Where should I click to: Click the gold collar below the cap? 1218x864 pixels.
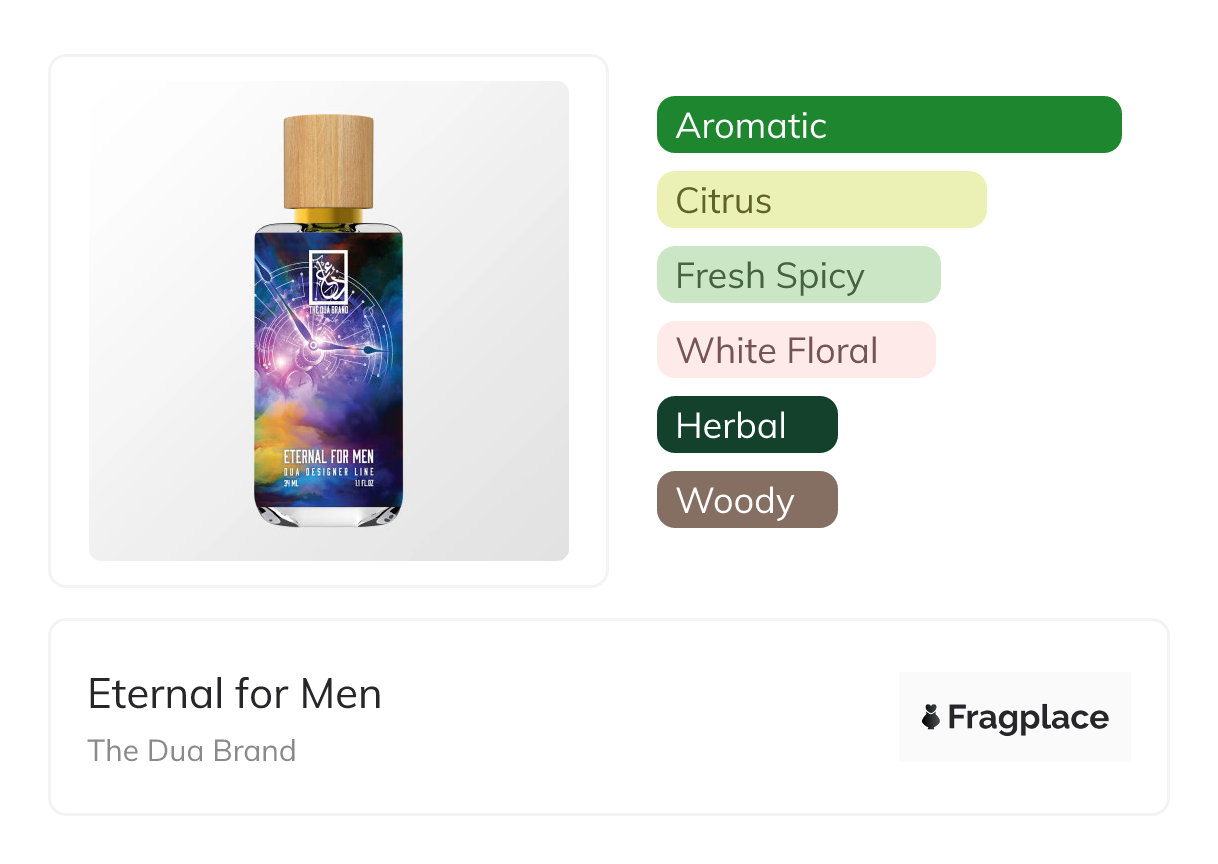click(328, 216)
